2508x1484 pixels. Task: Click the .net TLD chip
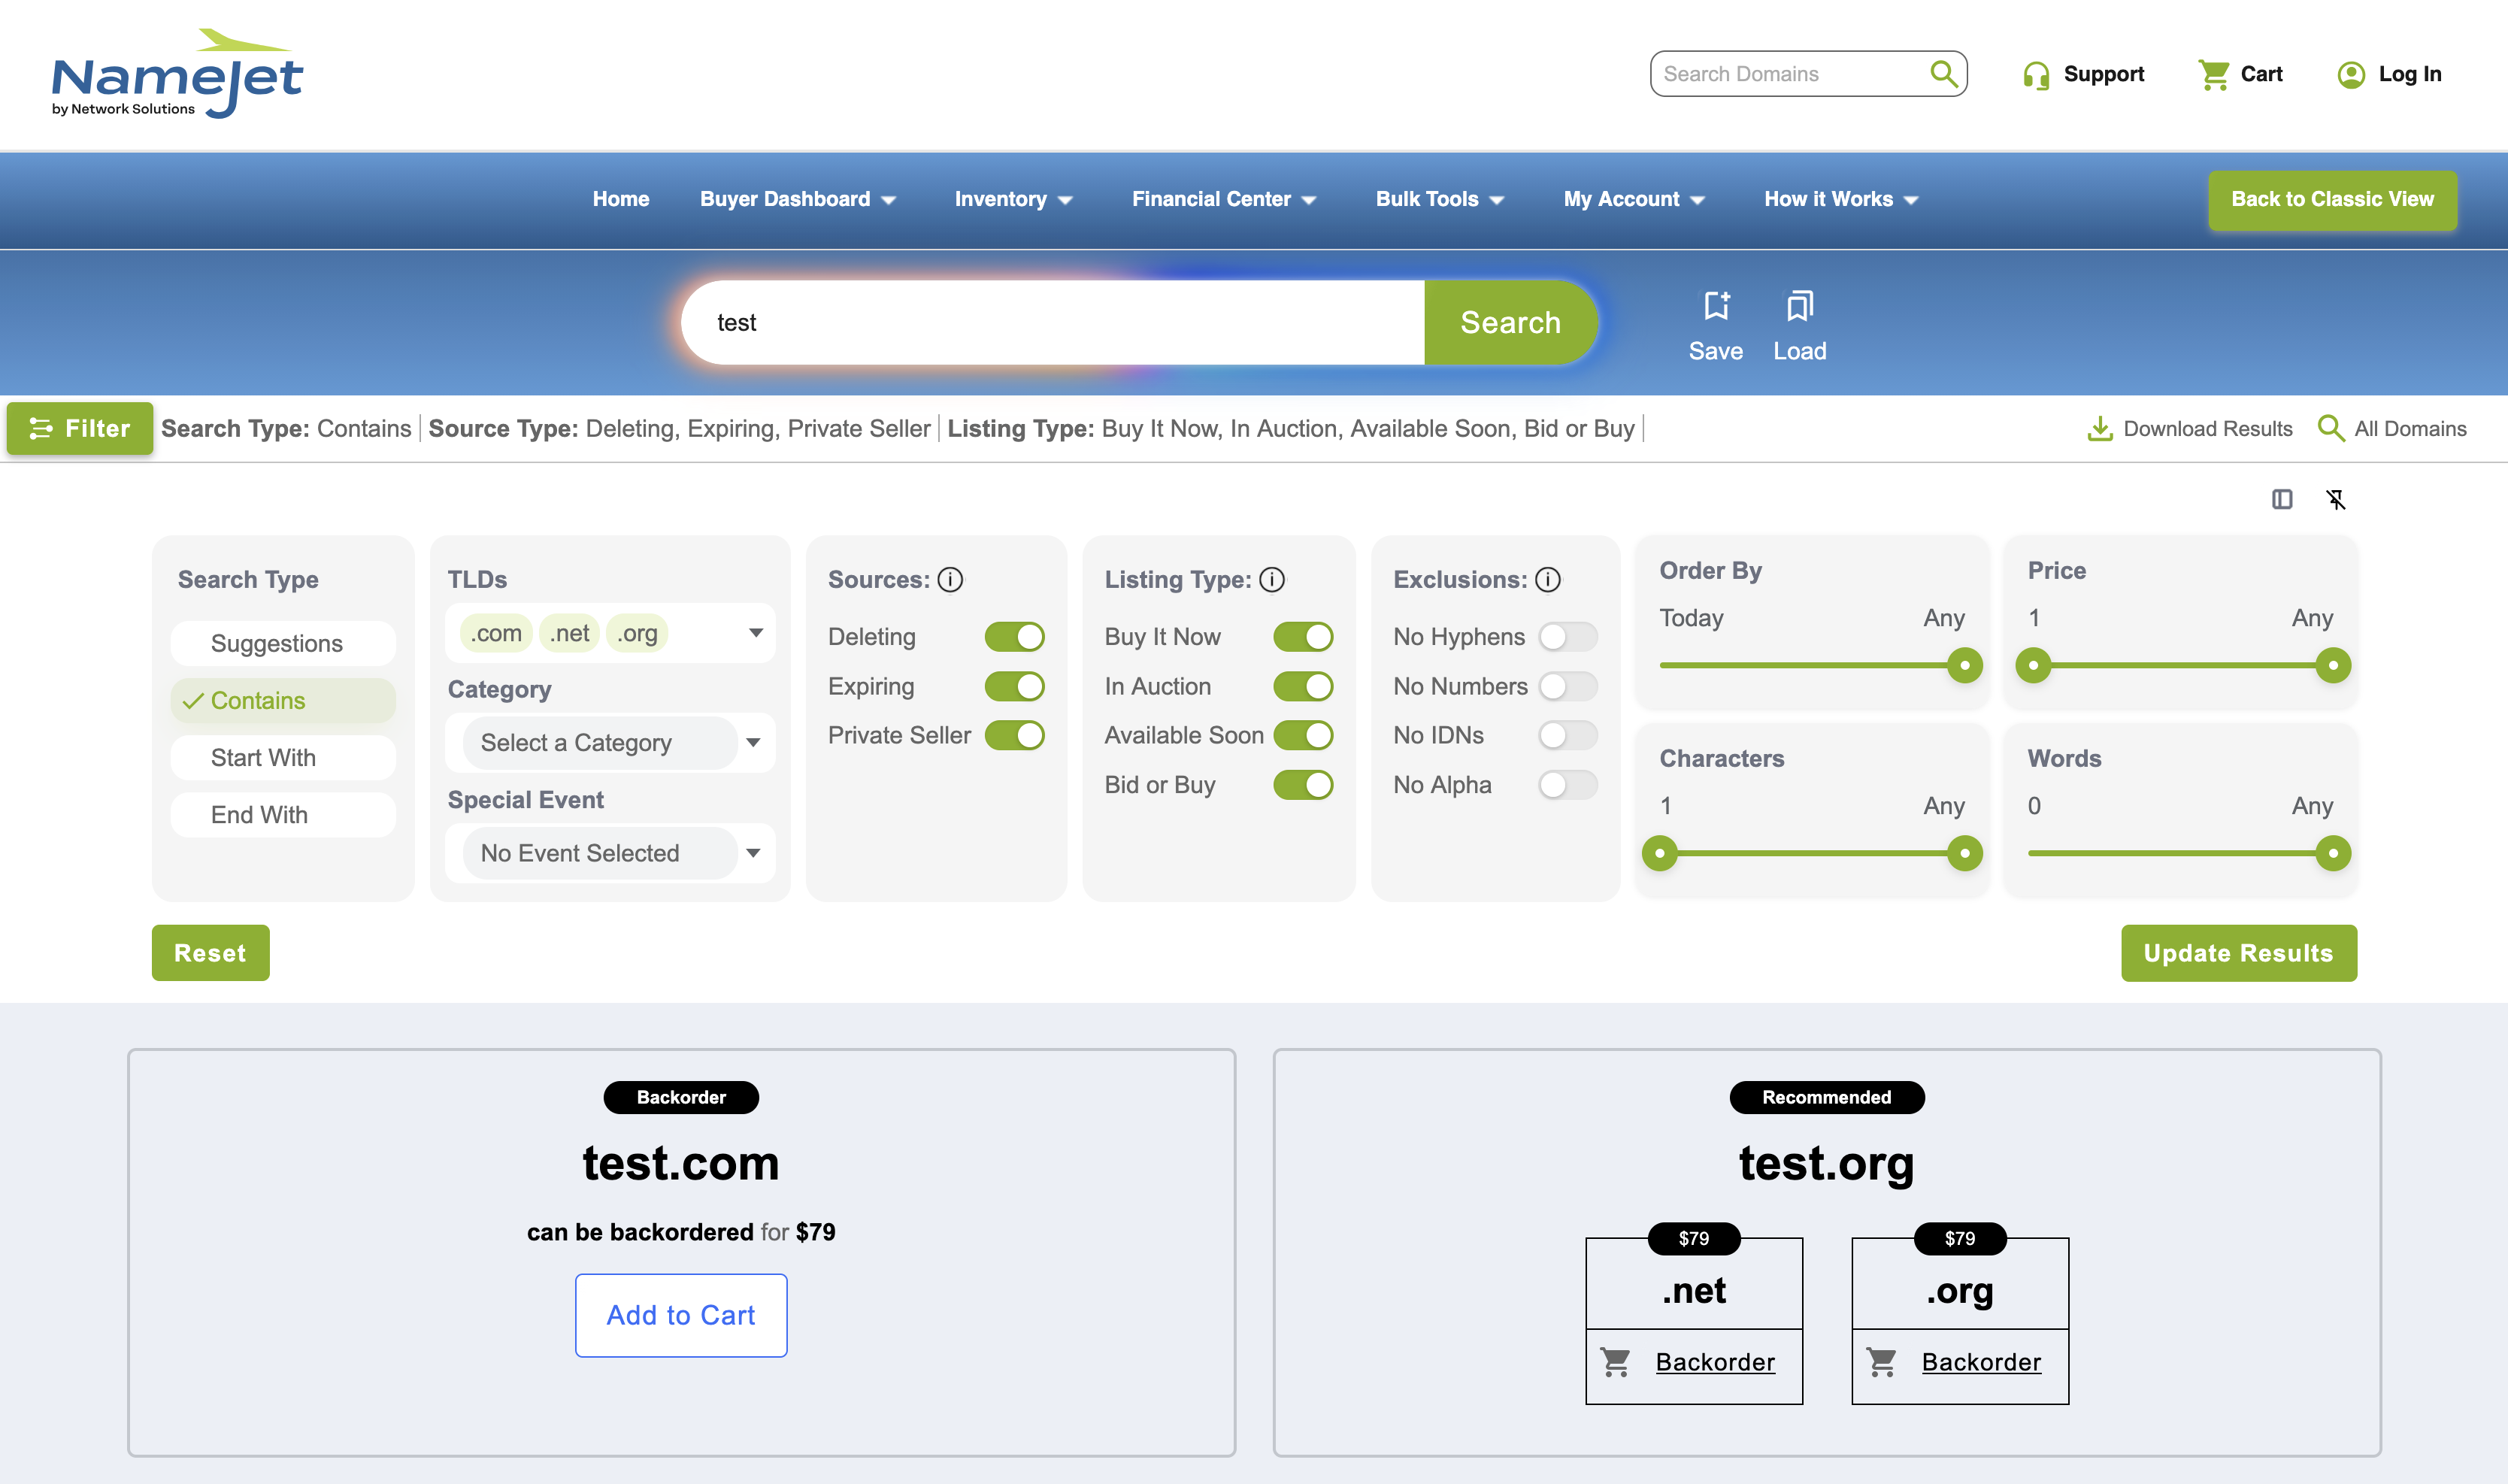(569, 633)
